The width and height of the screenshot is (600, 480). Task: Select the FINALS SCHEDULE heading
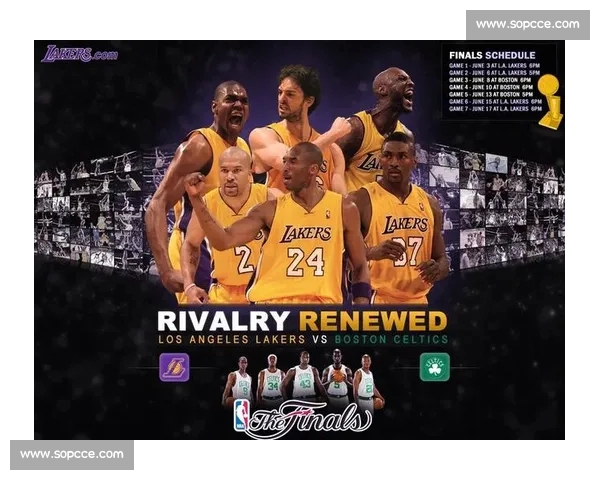click(492, 55)
